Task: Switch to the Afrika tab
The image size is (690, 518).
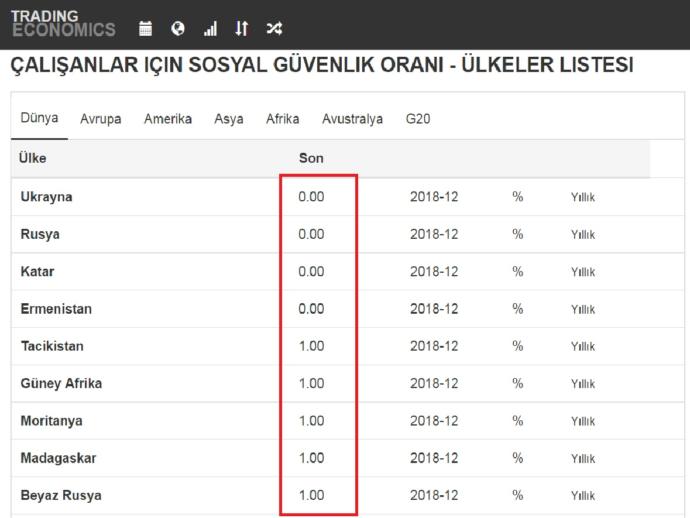Action: (283, 119)
